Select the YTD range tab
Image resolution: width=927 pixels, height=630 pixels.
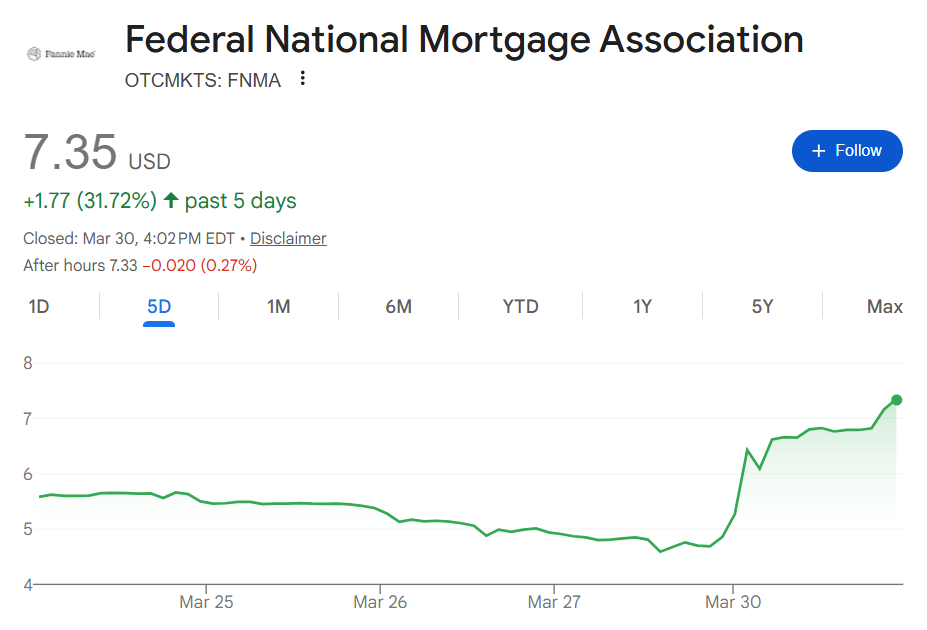click(x=520, y=307)
